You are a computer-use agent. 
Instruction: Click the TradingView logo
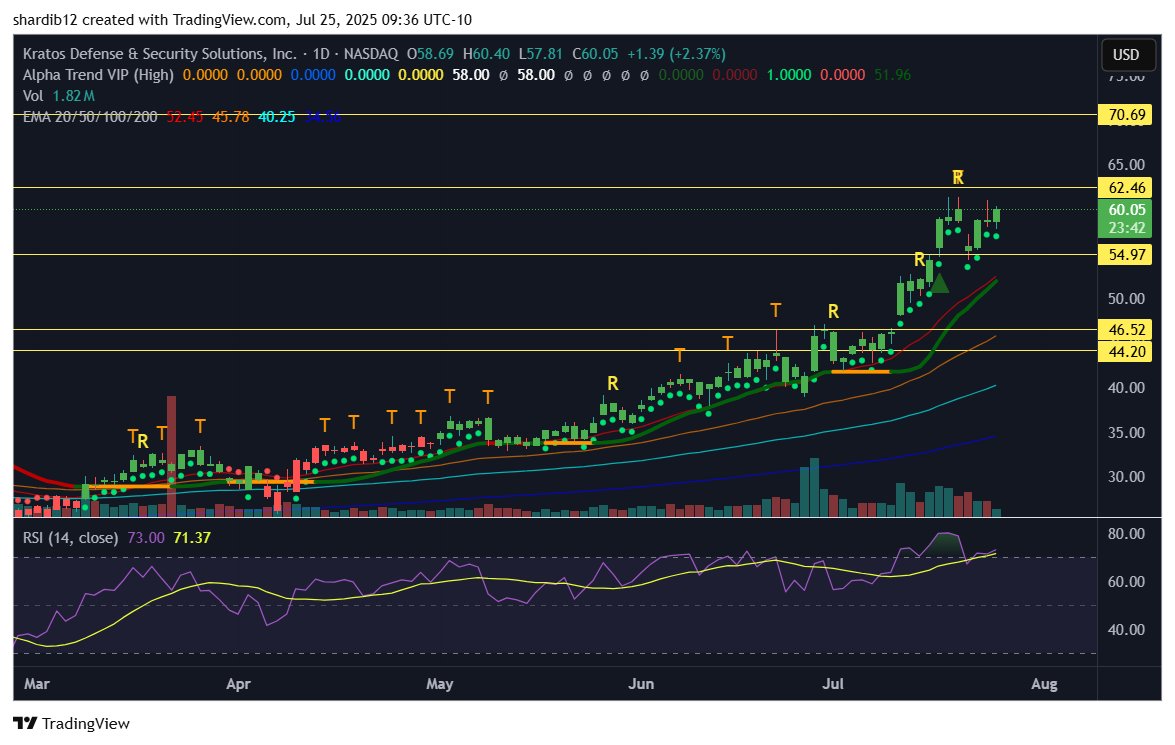[71, 723]
